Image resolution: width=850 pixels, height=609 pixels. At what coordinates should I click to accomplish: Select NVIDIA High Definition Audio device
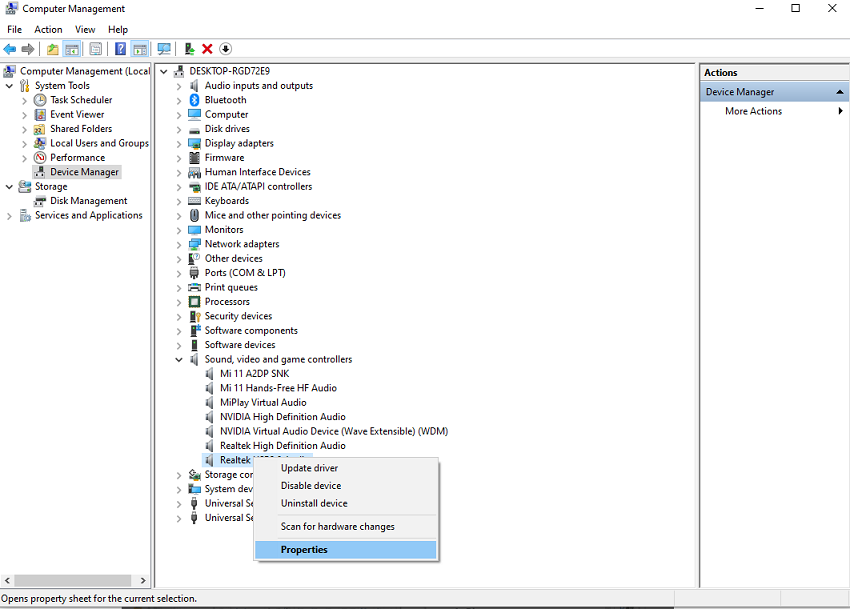point(283,417)
